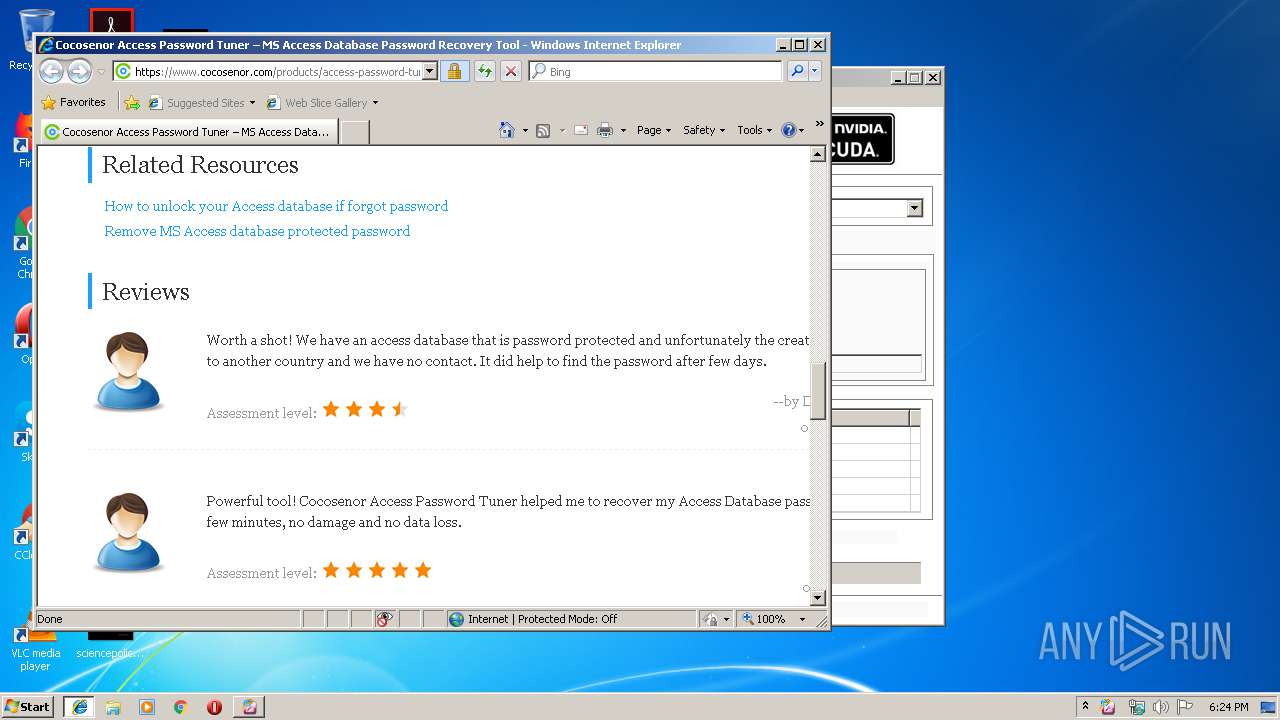Click 'How to unlock your Access database' link
The height and width of the screenshot is (720, 1280).
point(276,206)
